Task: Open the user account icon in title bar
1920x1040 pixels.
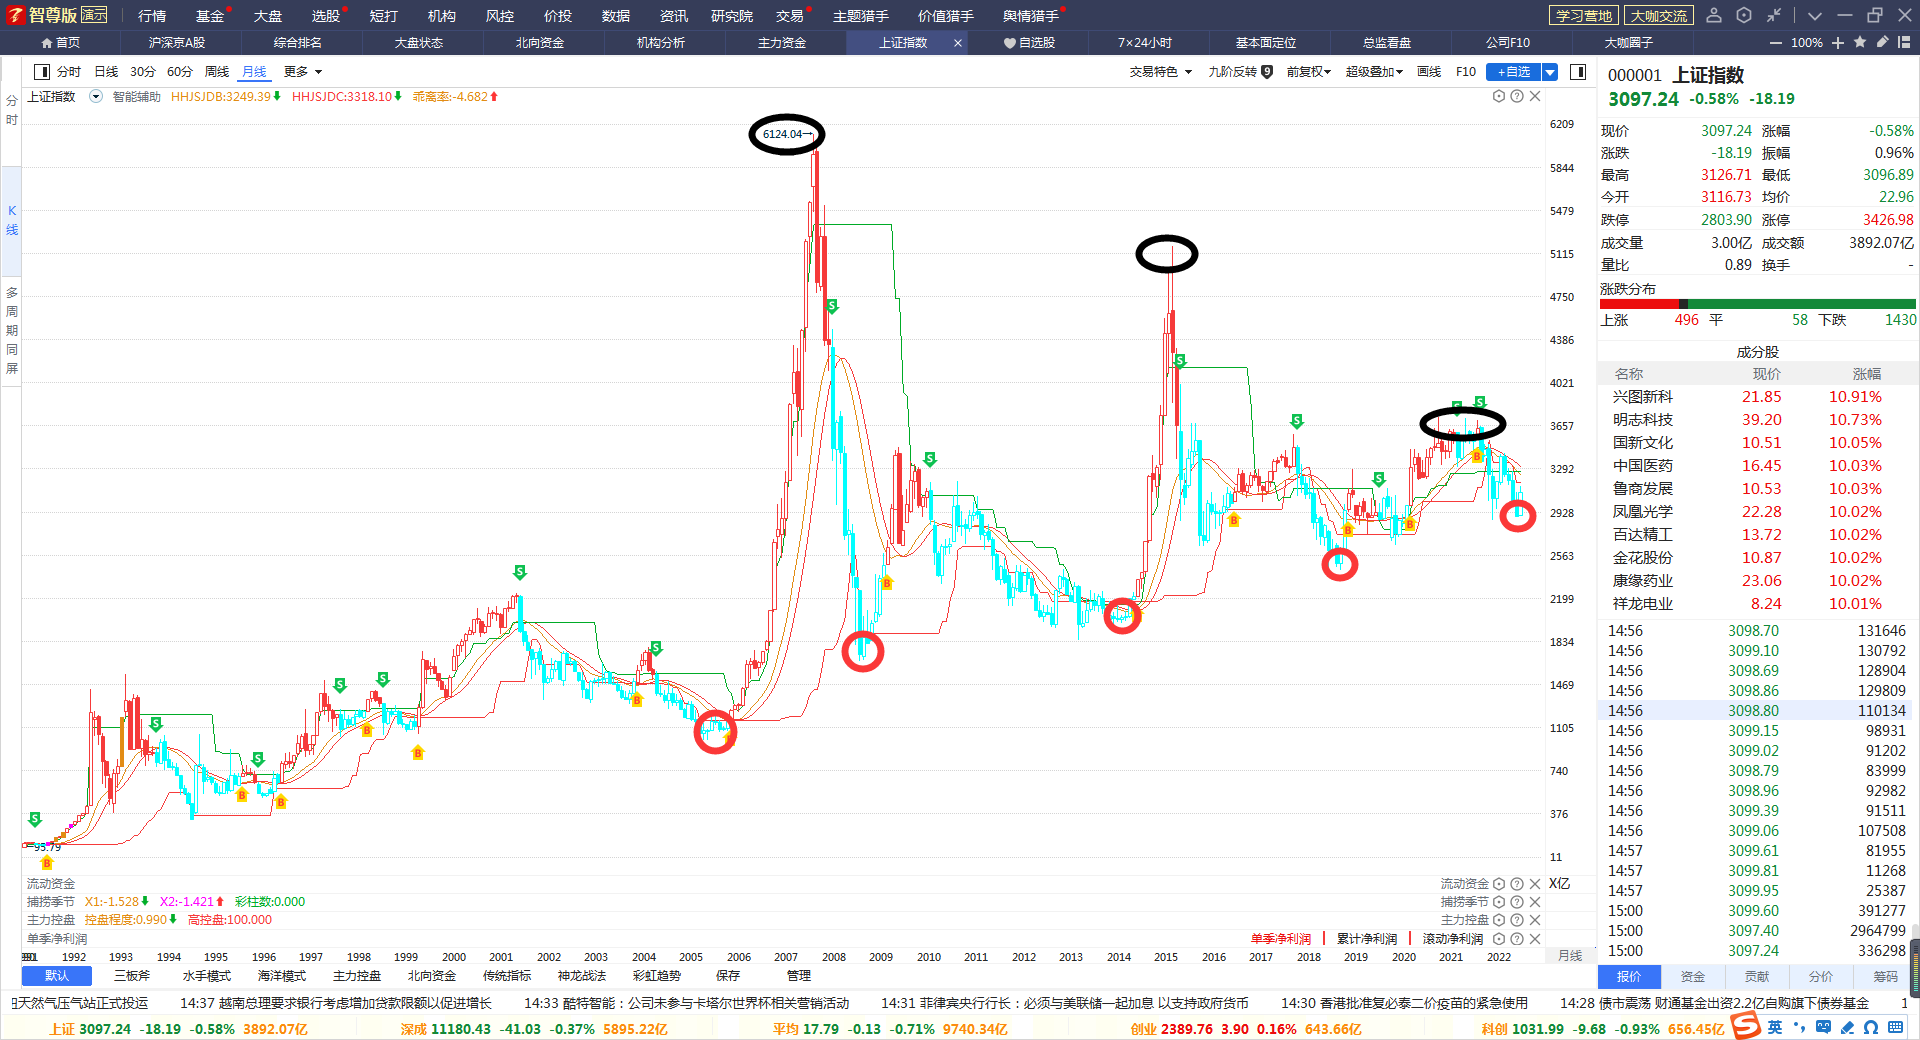Action: click(1714, 15)
